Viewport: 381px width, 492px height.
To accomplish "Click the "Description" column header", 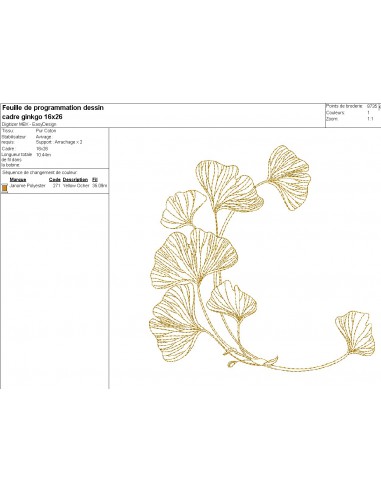I will coord(75,180).
